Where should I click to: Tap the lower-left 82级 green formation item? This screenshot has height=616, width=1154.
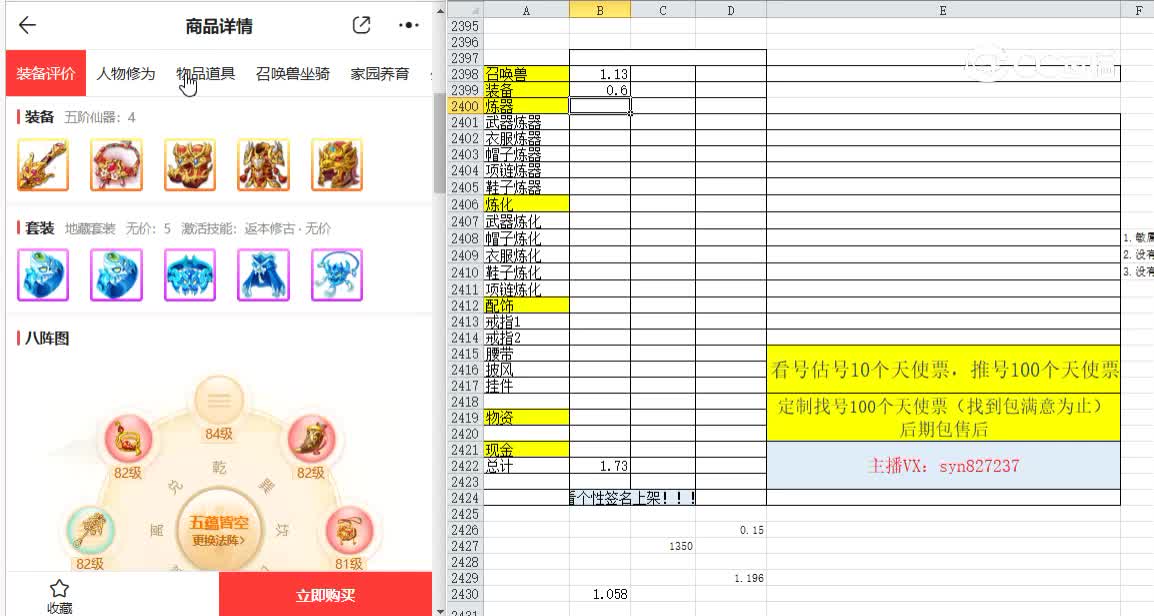coord(90,531)
